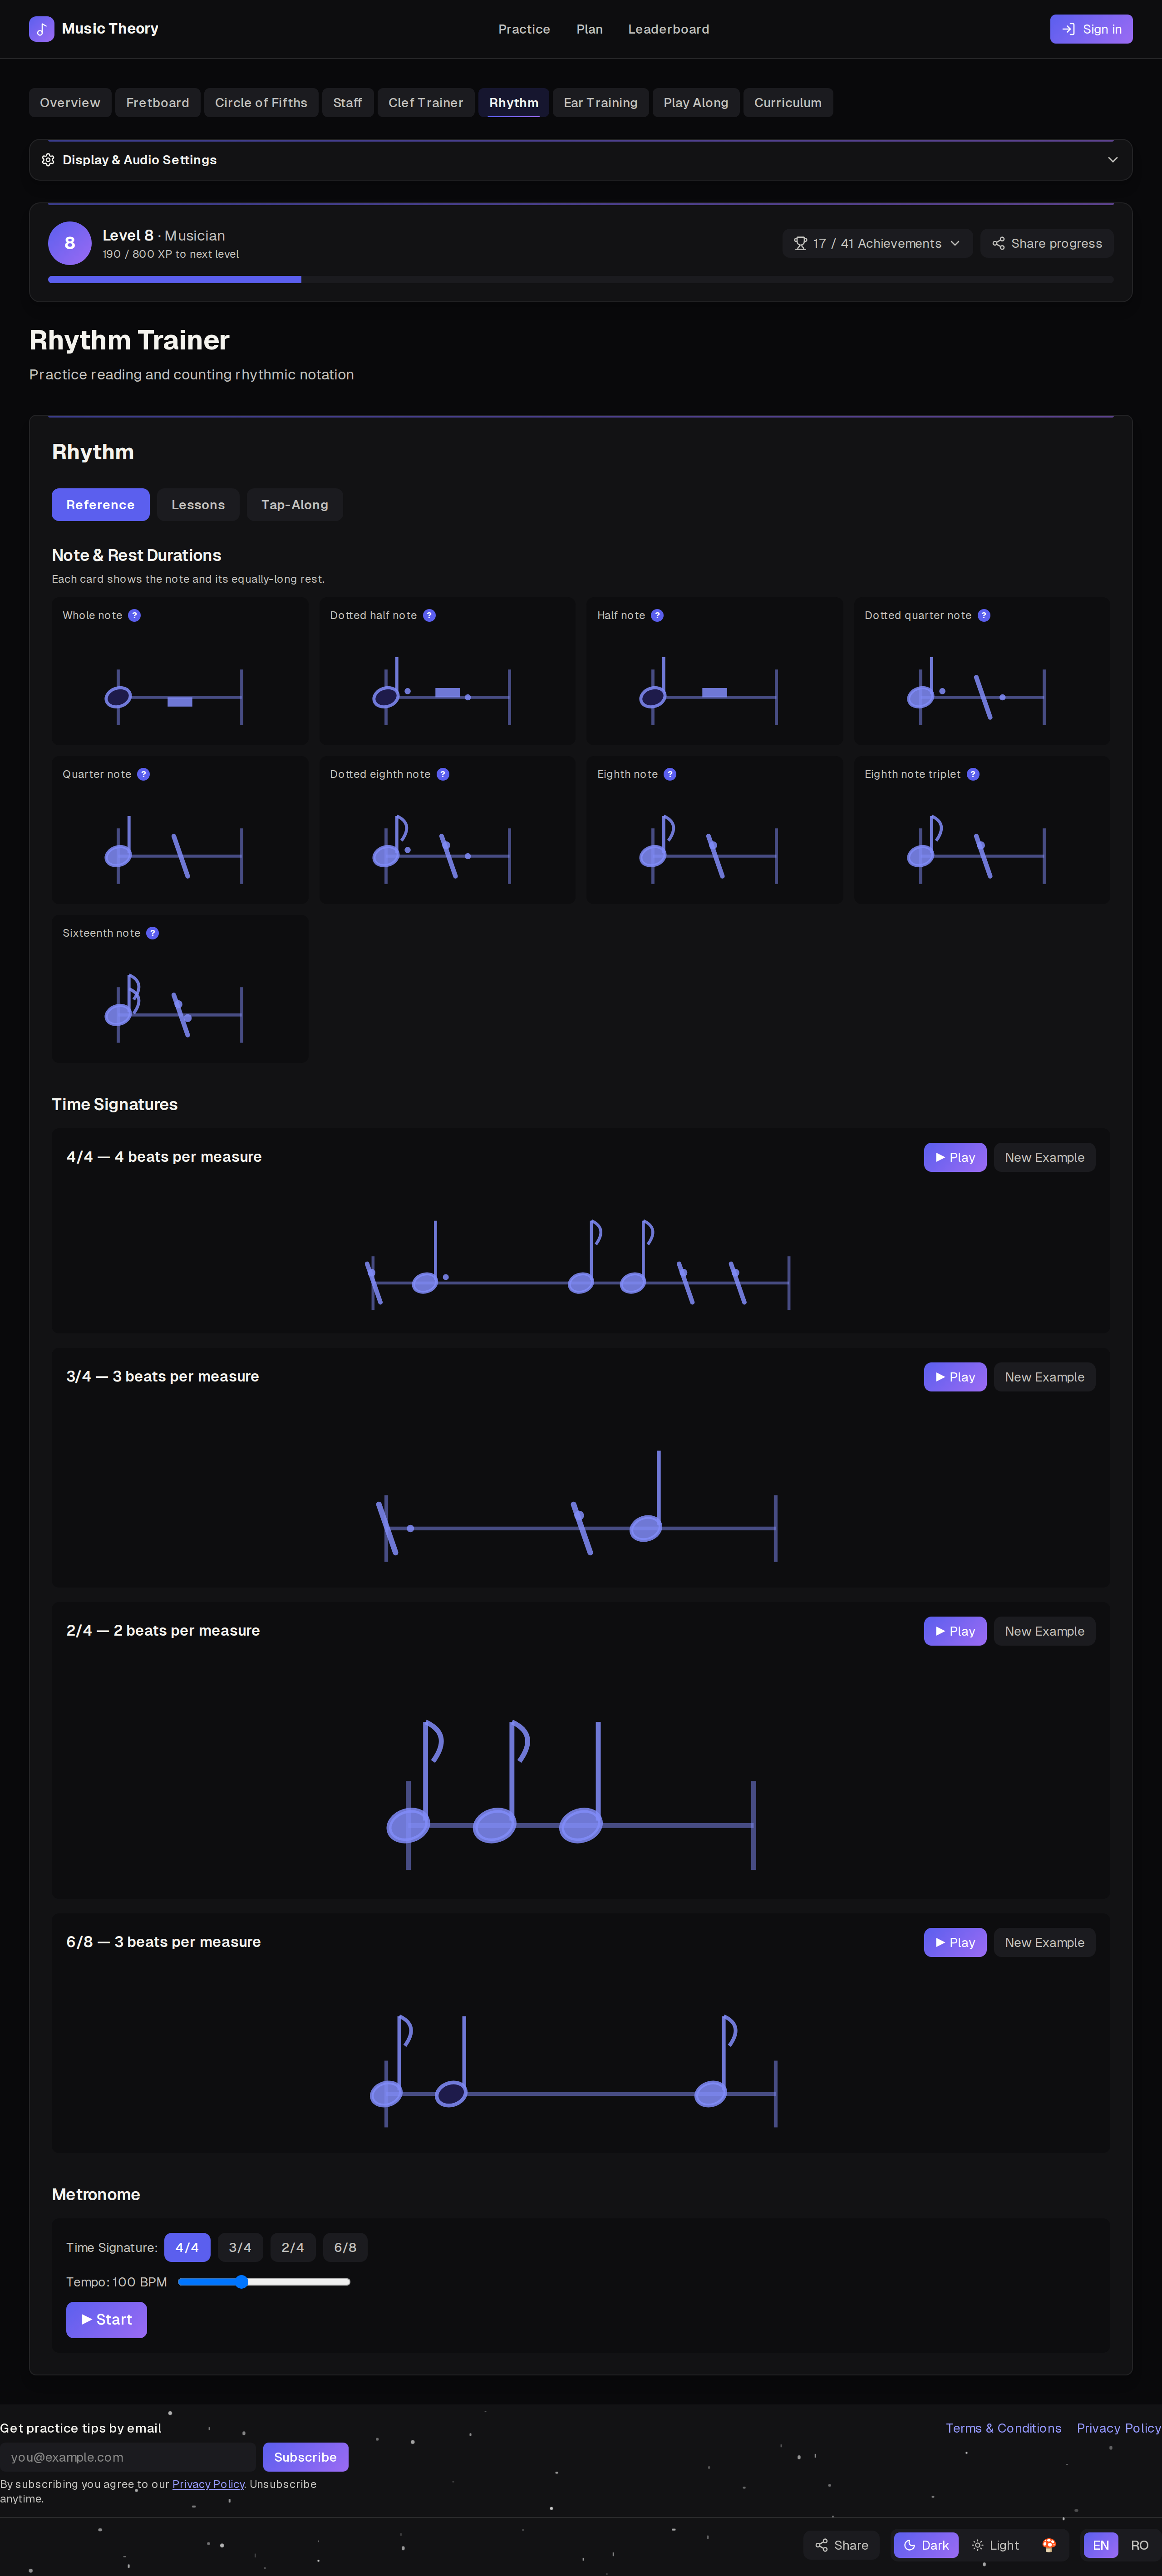Open help for Quarter note
1162x2576 pixels.
coord(143,774)
